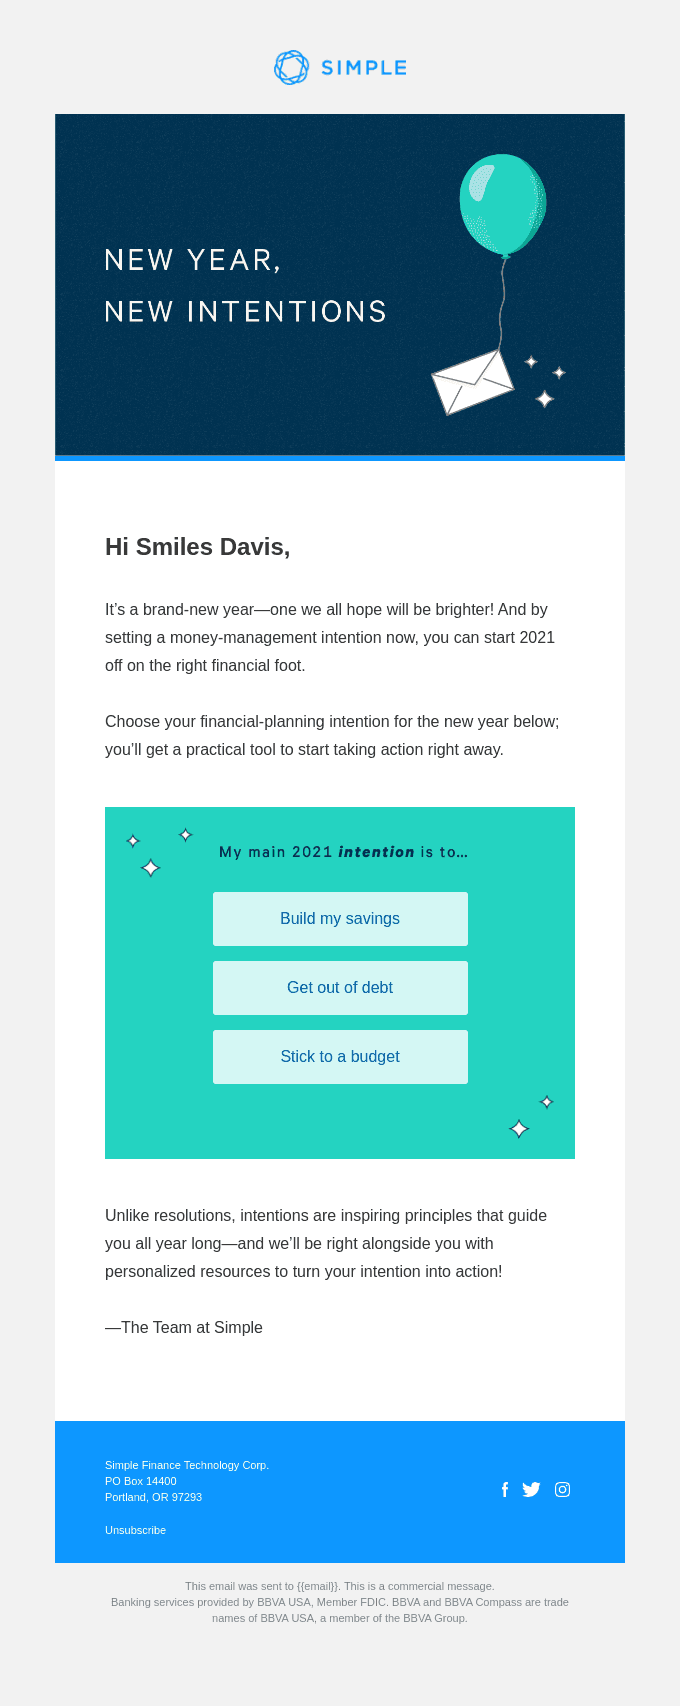Click the NEW YEAR, NEW INTENTIONS headline
This screenshot has height=1706, width=680.
(245, 286)
